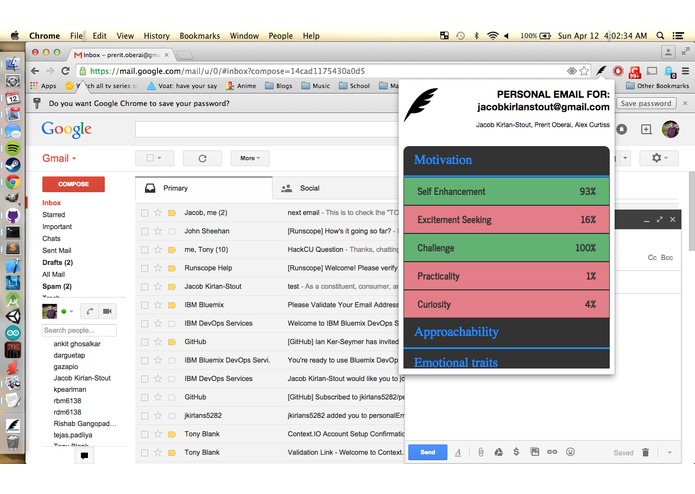
Task: Click the feather extension icon in Chrome toolbar
Action: point(601,71)
